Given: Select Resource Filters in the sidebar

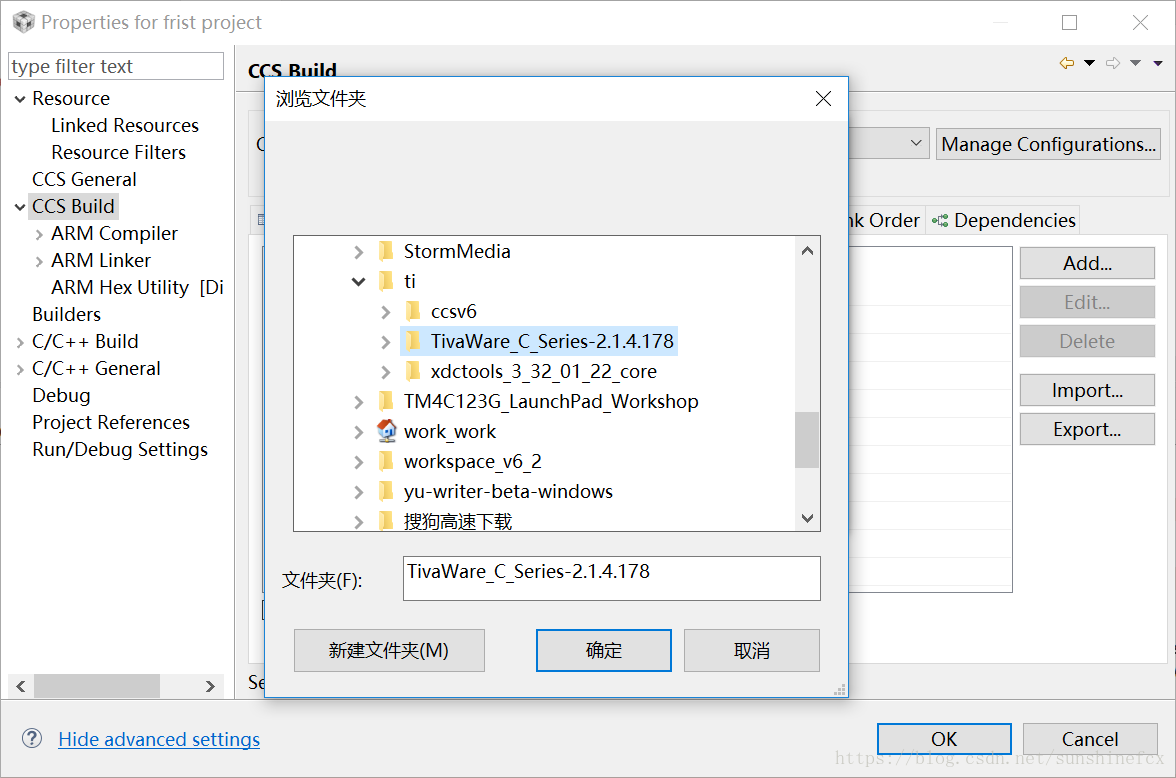Looking at the screenshot, I should pos(118,152).
